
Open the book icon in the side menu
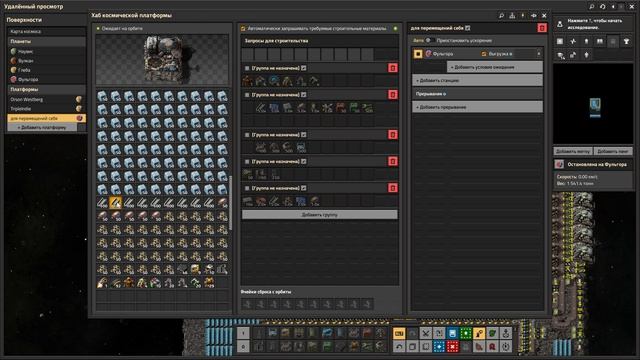tap(600, 42)
